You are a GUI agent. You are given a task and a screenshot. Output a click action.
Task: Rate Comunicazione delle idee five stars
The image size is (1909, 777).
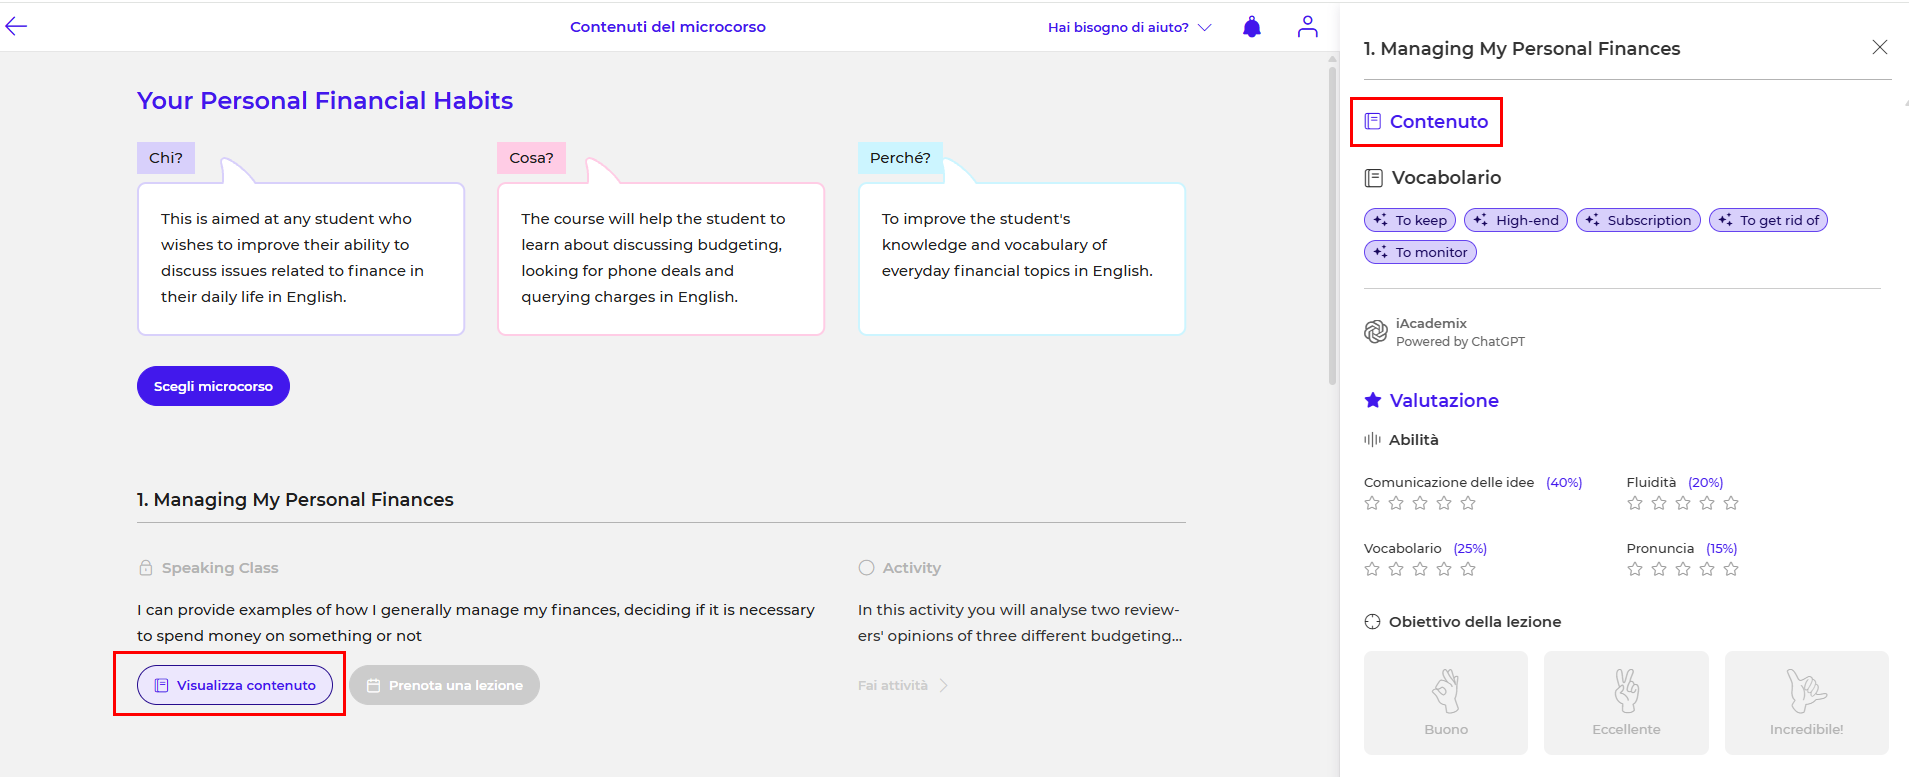point(1468,503)
